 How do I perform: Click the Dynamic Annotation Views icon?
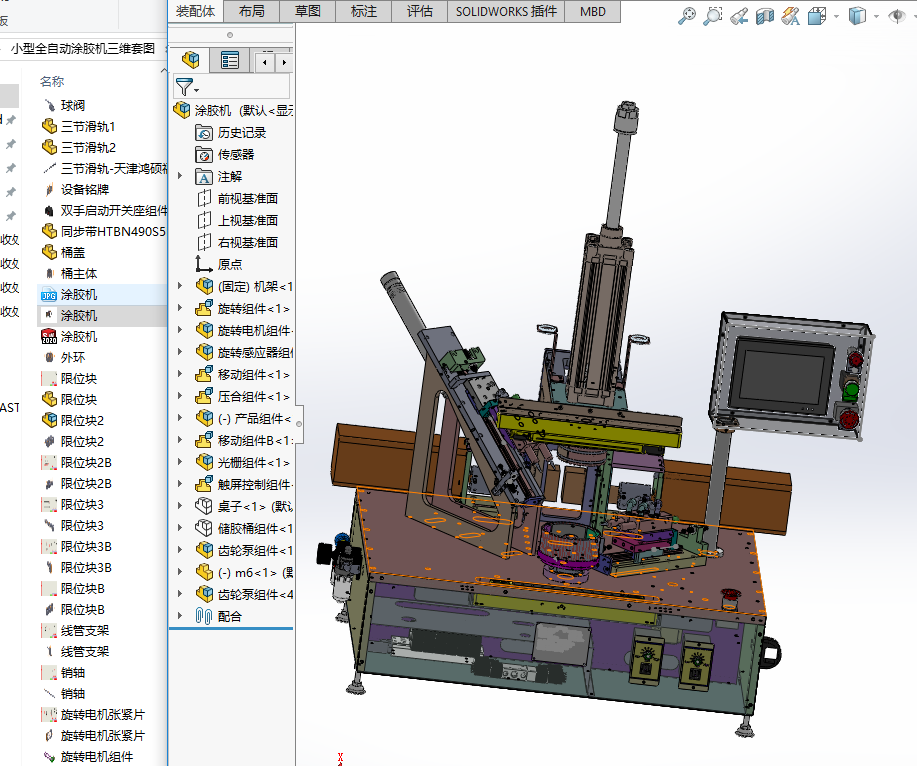click(790, 15)
